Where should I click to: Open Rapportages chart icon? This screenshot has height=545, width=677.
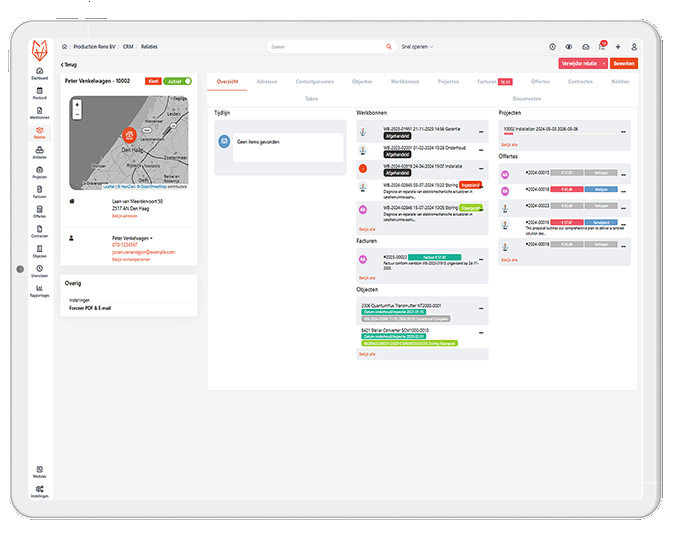[x=39, y=291]
